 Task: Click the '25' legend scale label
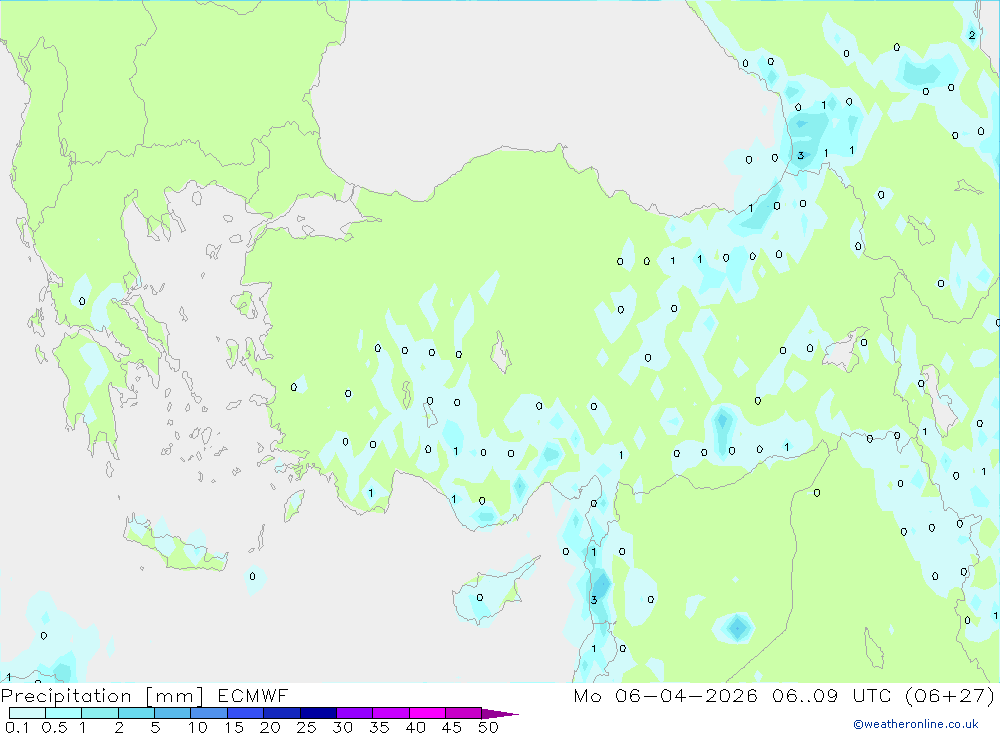coord(306,727)
